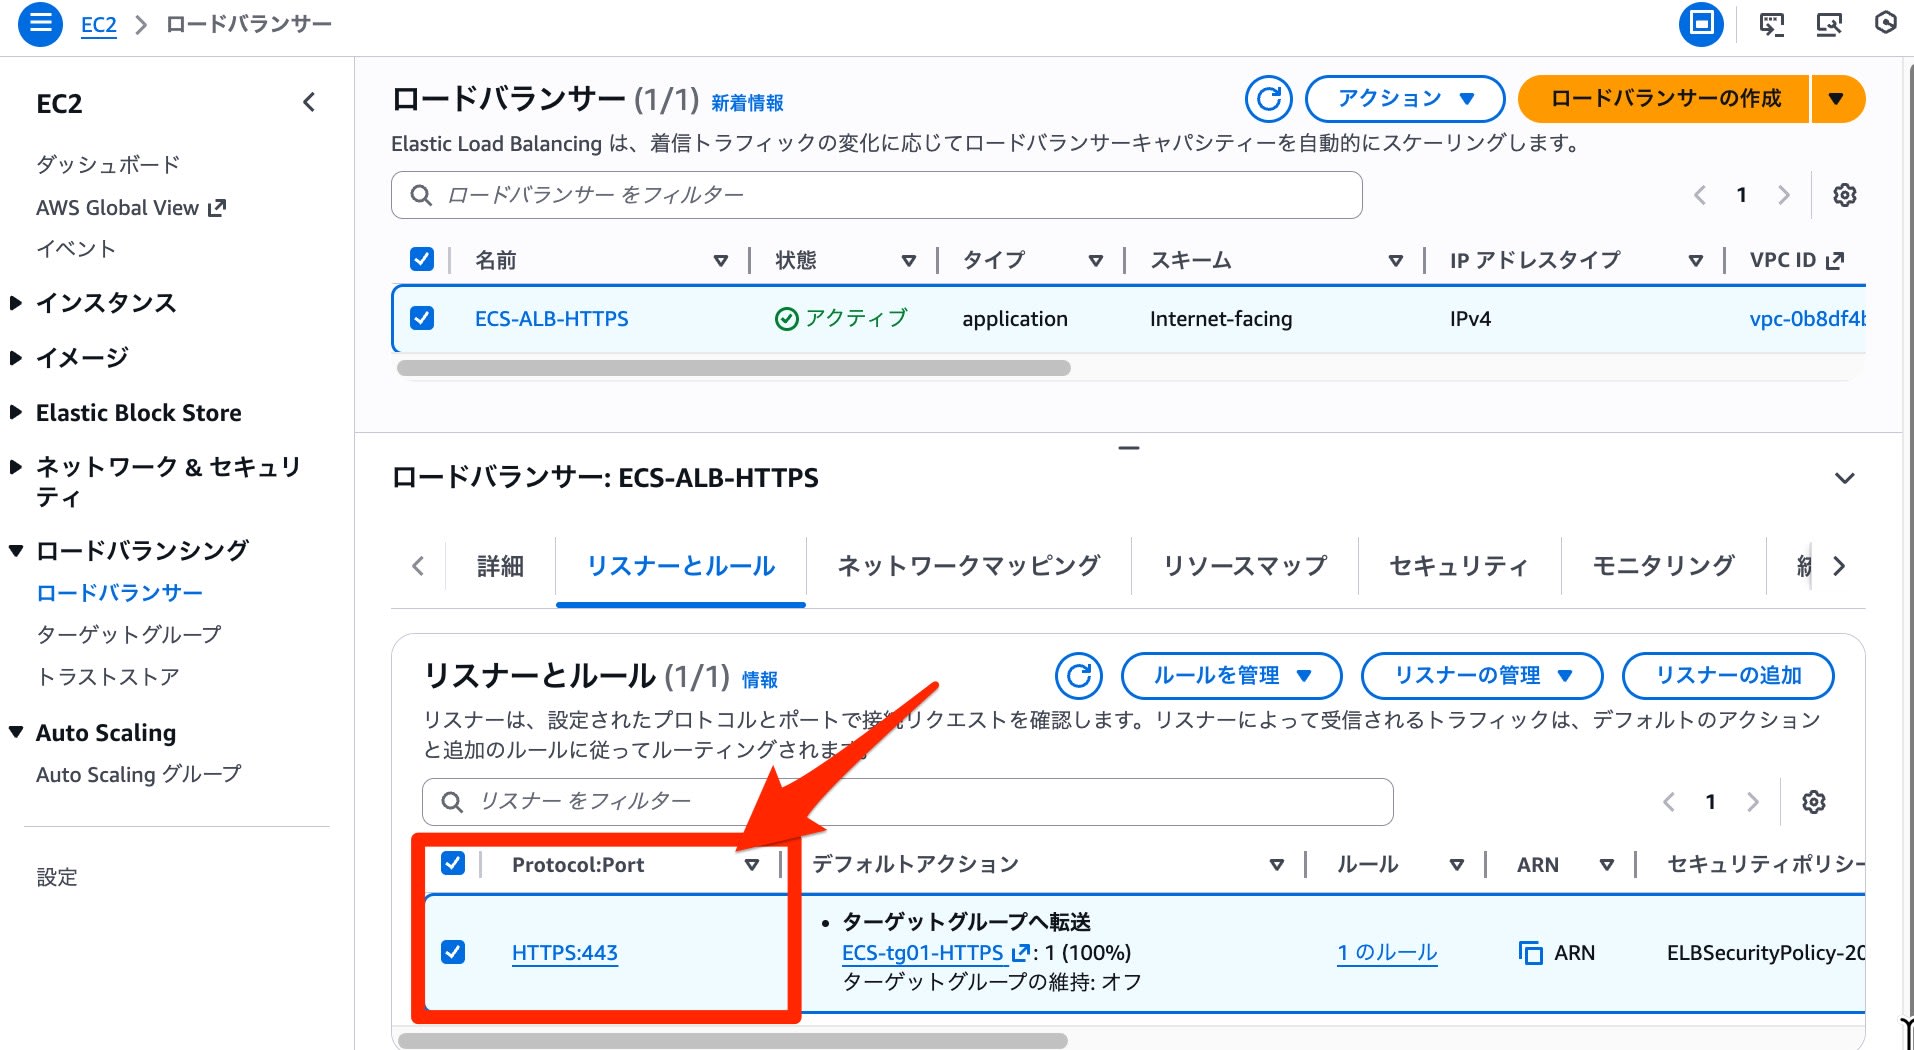
Task: Collapse the EC2 sidebar with the chevron
Action: [x=309, y=102]
